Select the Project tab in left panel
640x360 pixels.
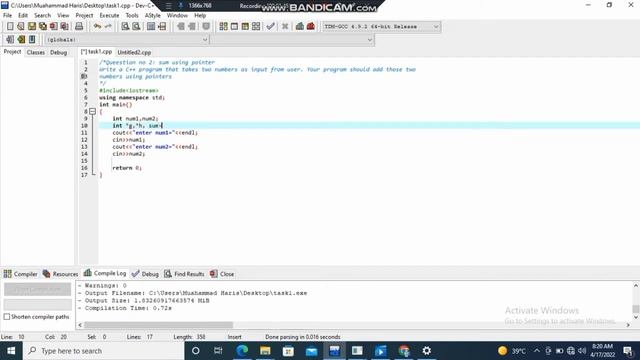[x=12, y=52]
